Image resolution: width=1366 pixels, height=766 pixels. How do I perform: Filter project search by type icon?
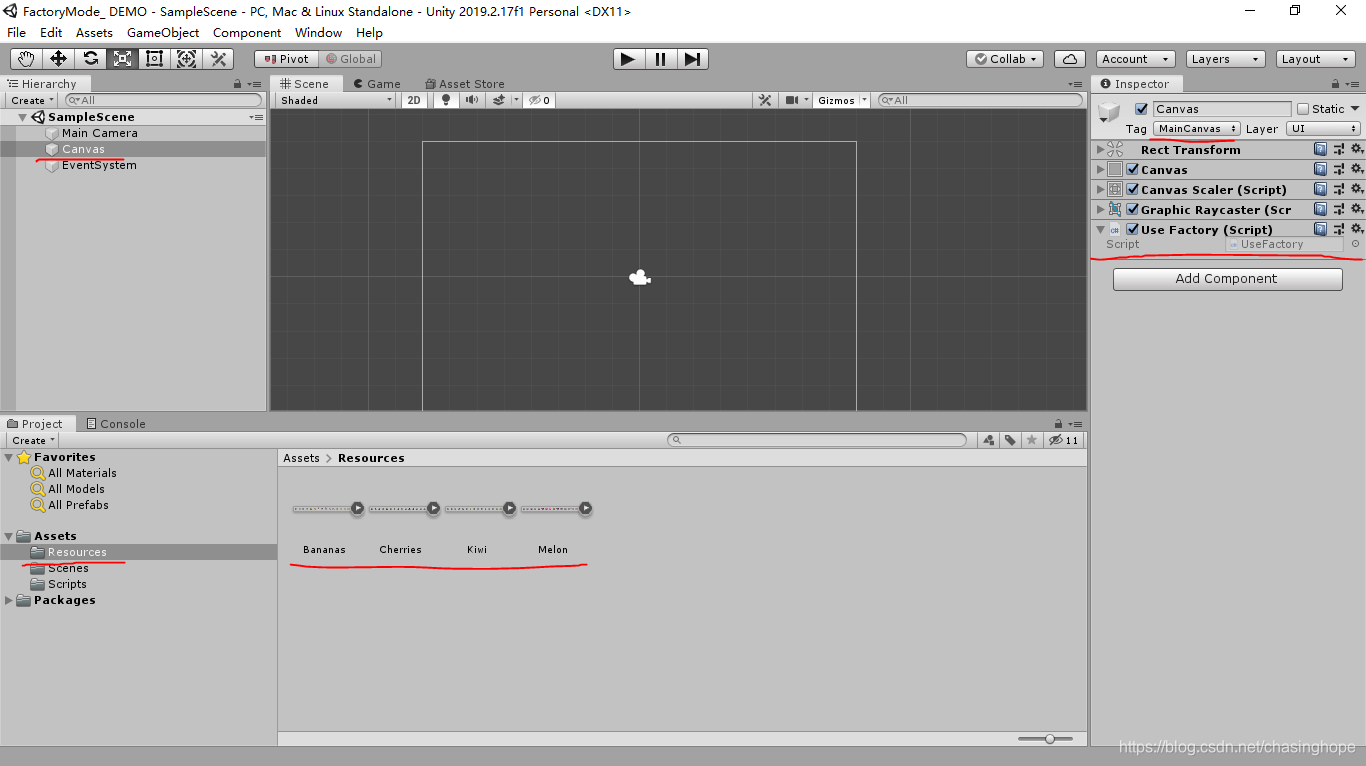point(989,440)
